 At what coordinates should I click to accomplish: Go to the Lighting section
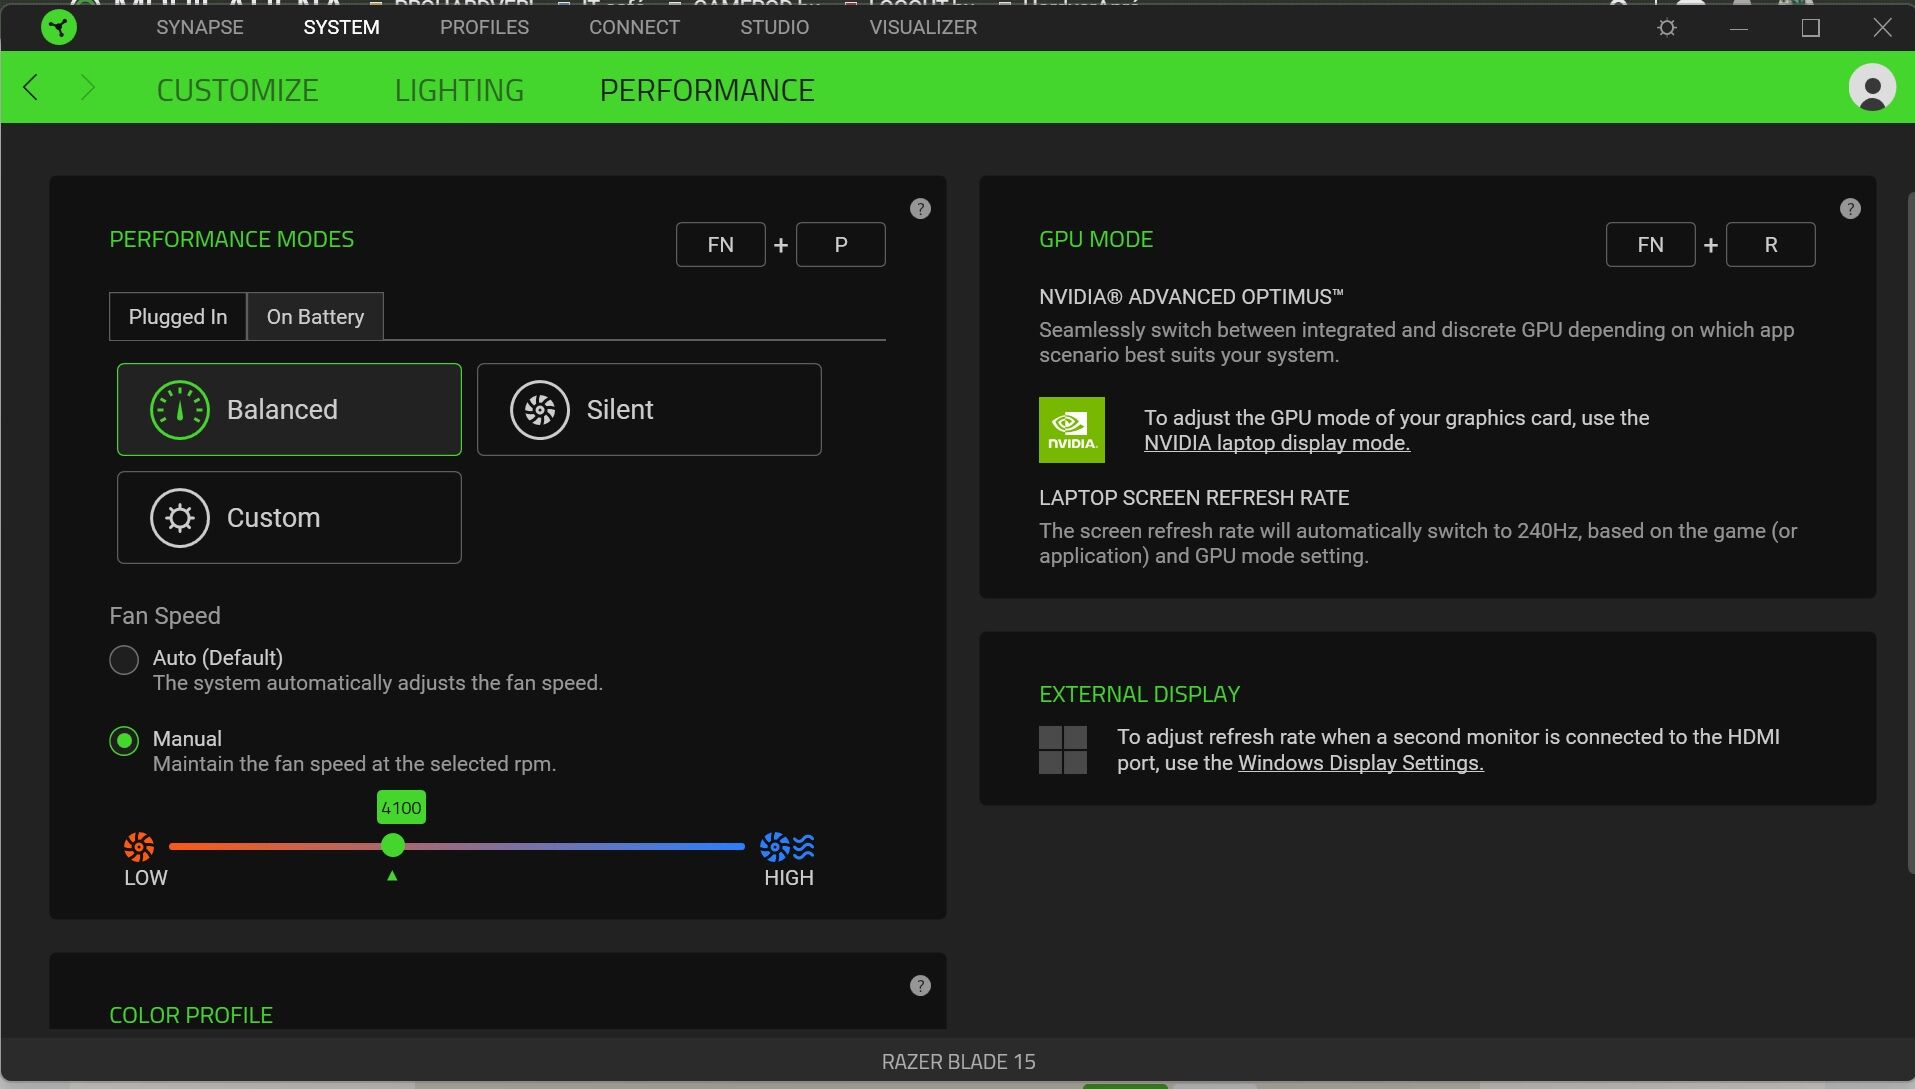[459, 90]
